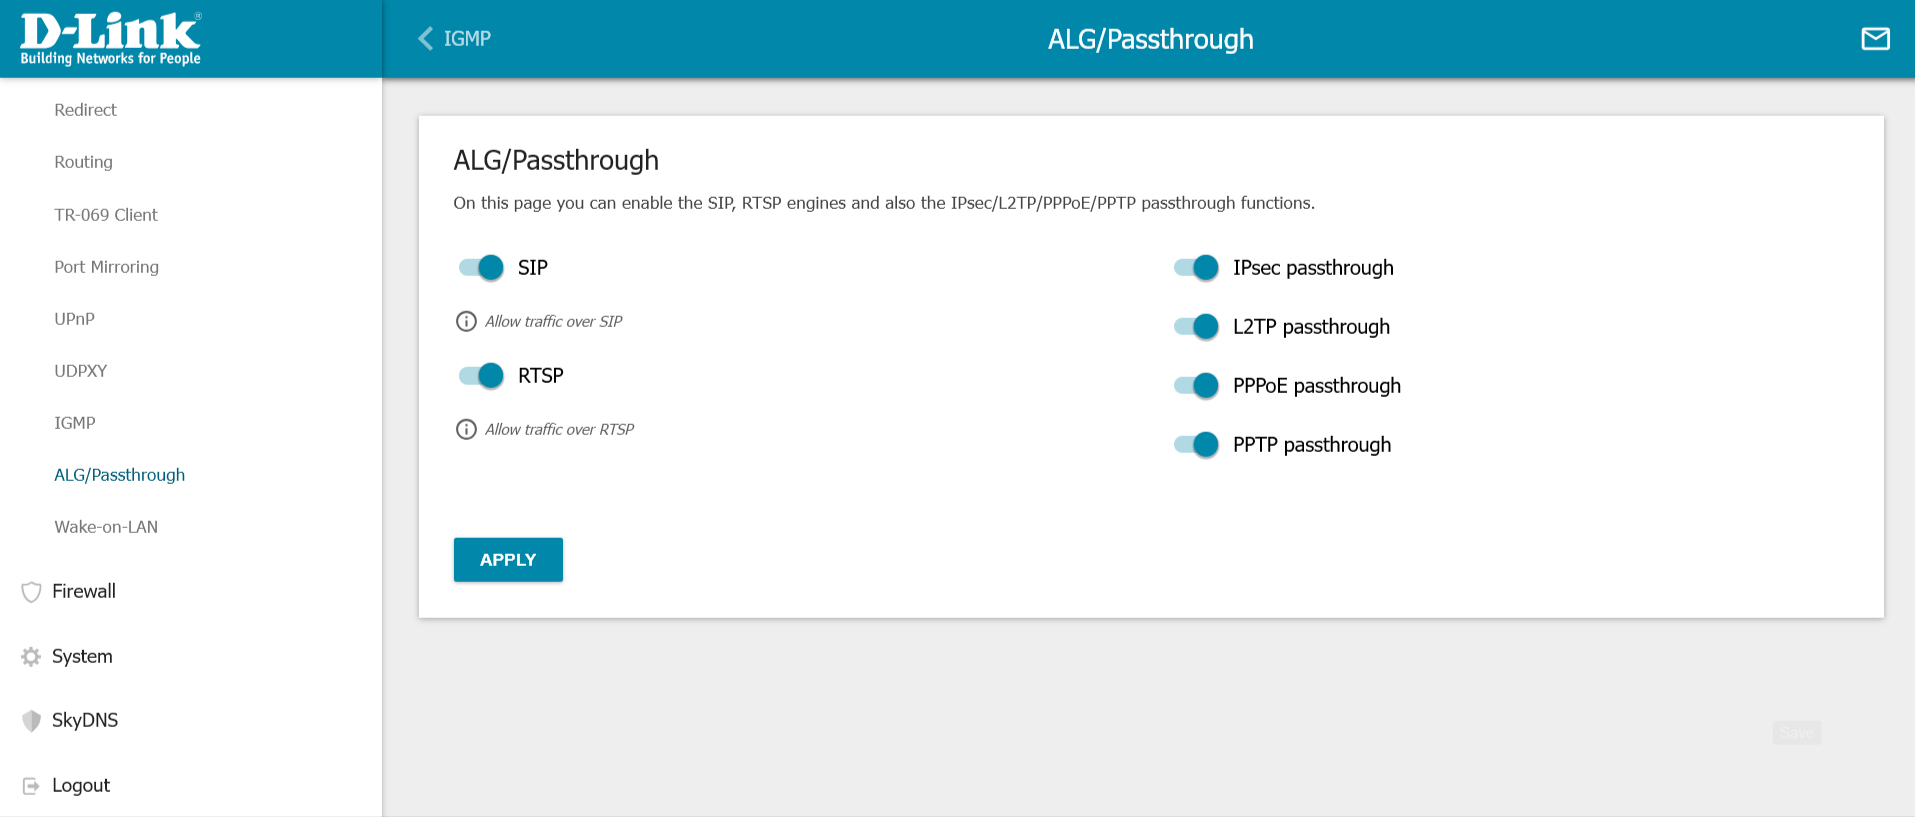Click the D-Link logo
This screenshot has height=817, width=1915.
pyautogui.click(x=110, y=39)
